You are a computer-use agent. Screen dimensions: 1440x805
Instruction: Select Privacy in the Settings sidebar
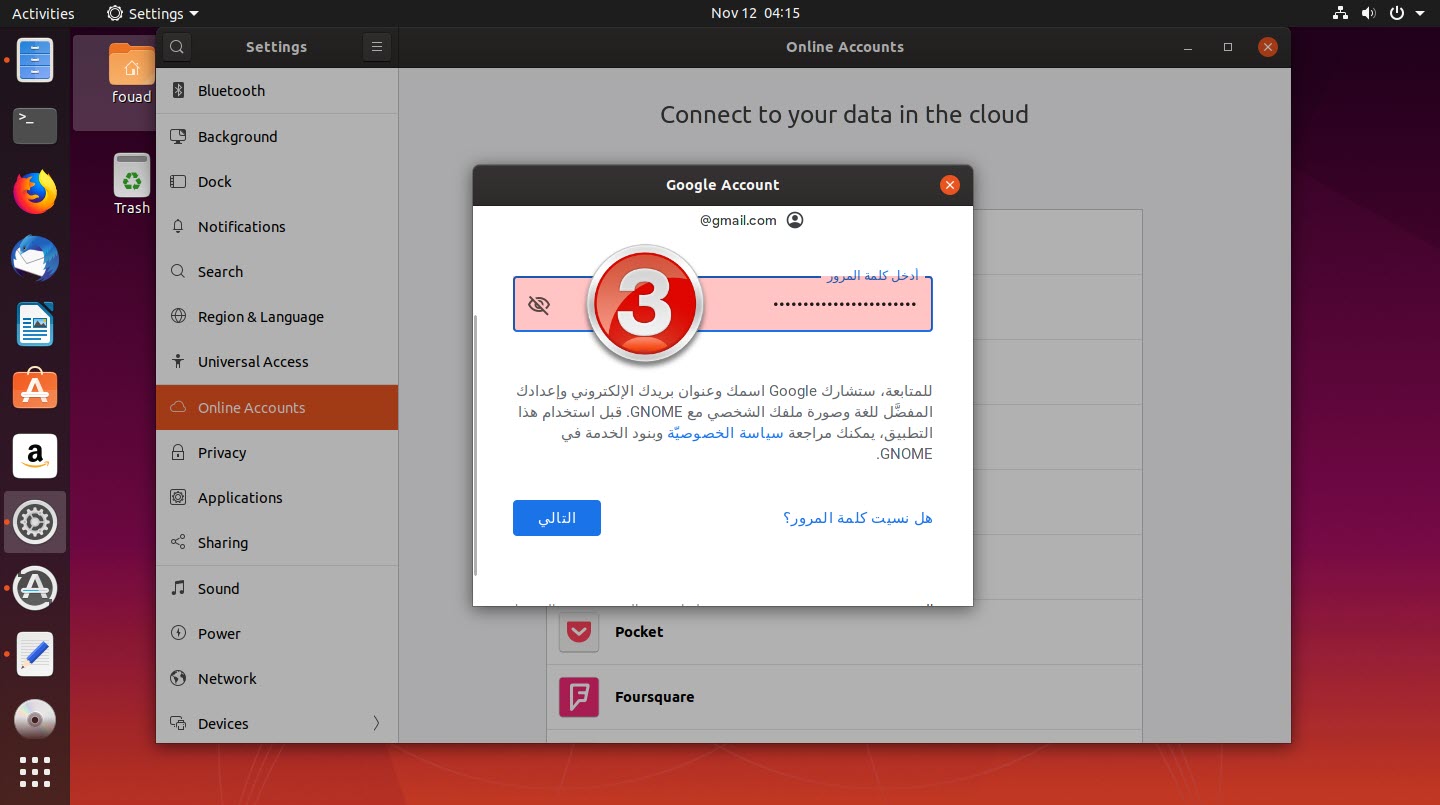tap(277, 453)
